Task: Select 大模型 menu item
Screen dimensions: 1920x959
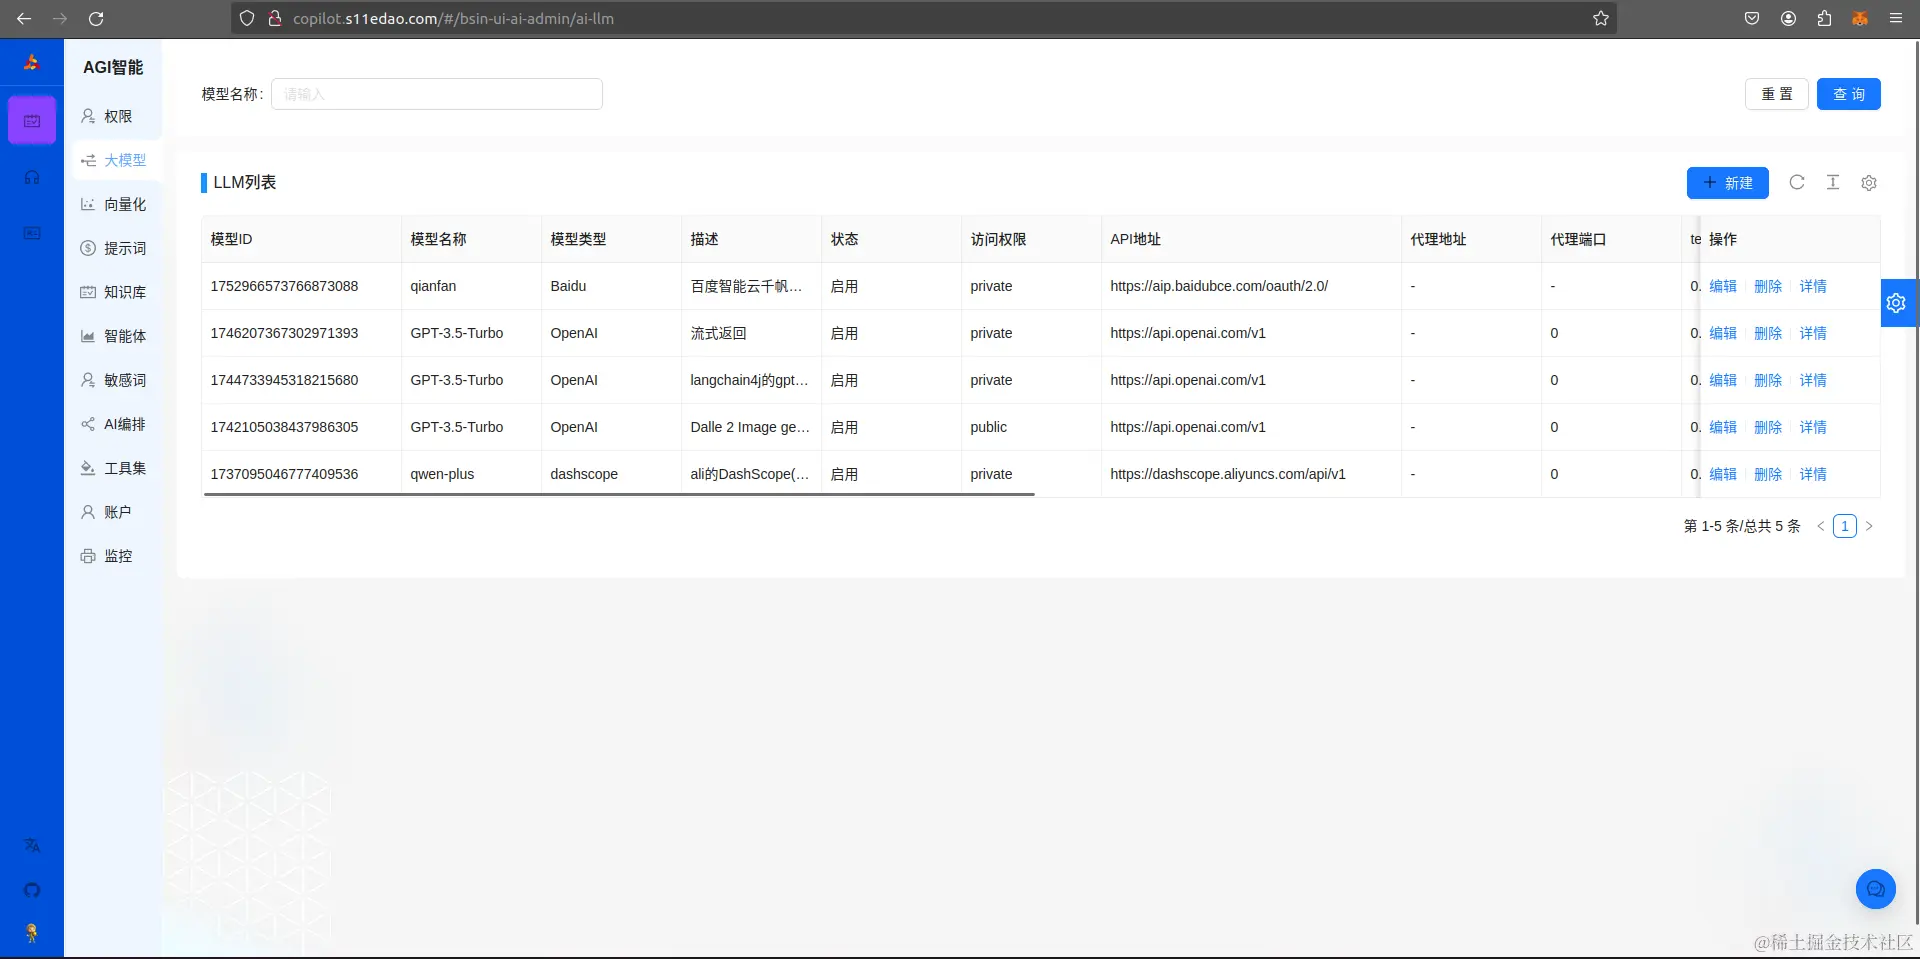Action: click(117, 160)
